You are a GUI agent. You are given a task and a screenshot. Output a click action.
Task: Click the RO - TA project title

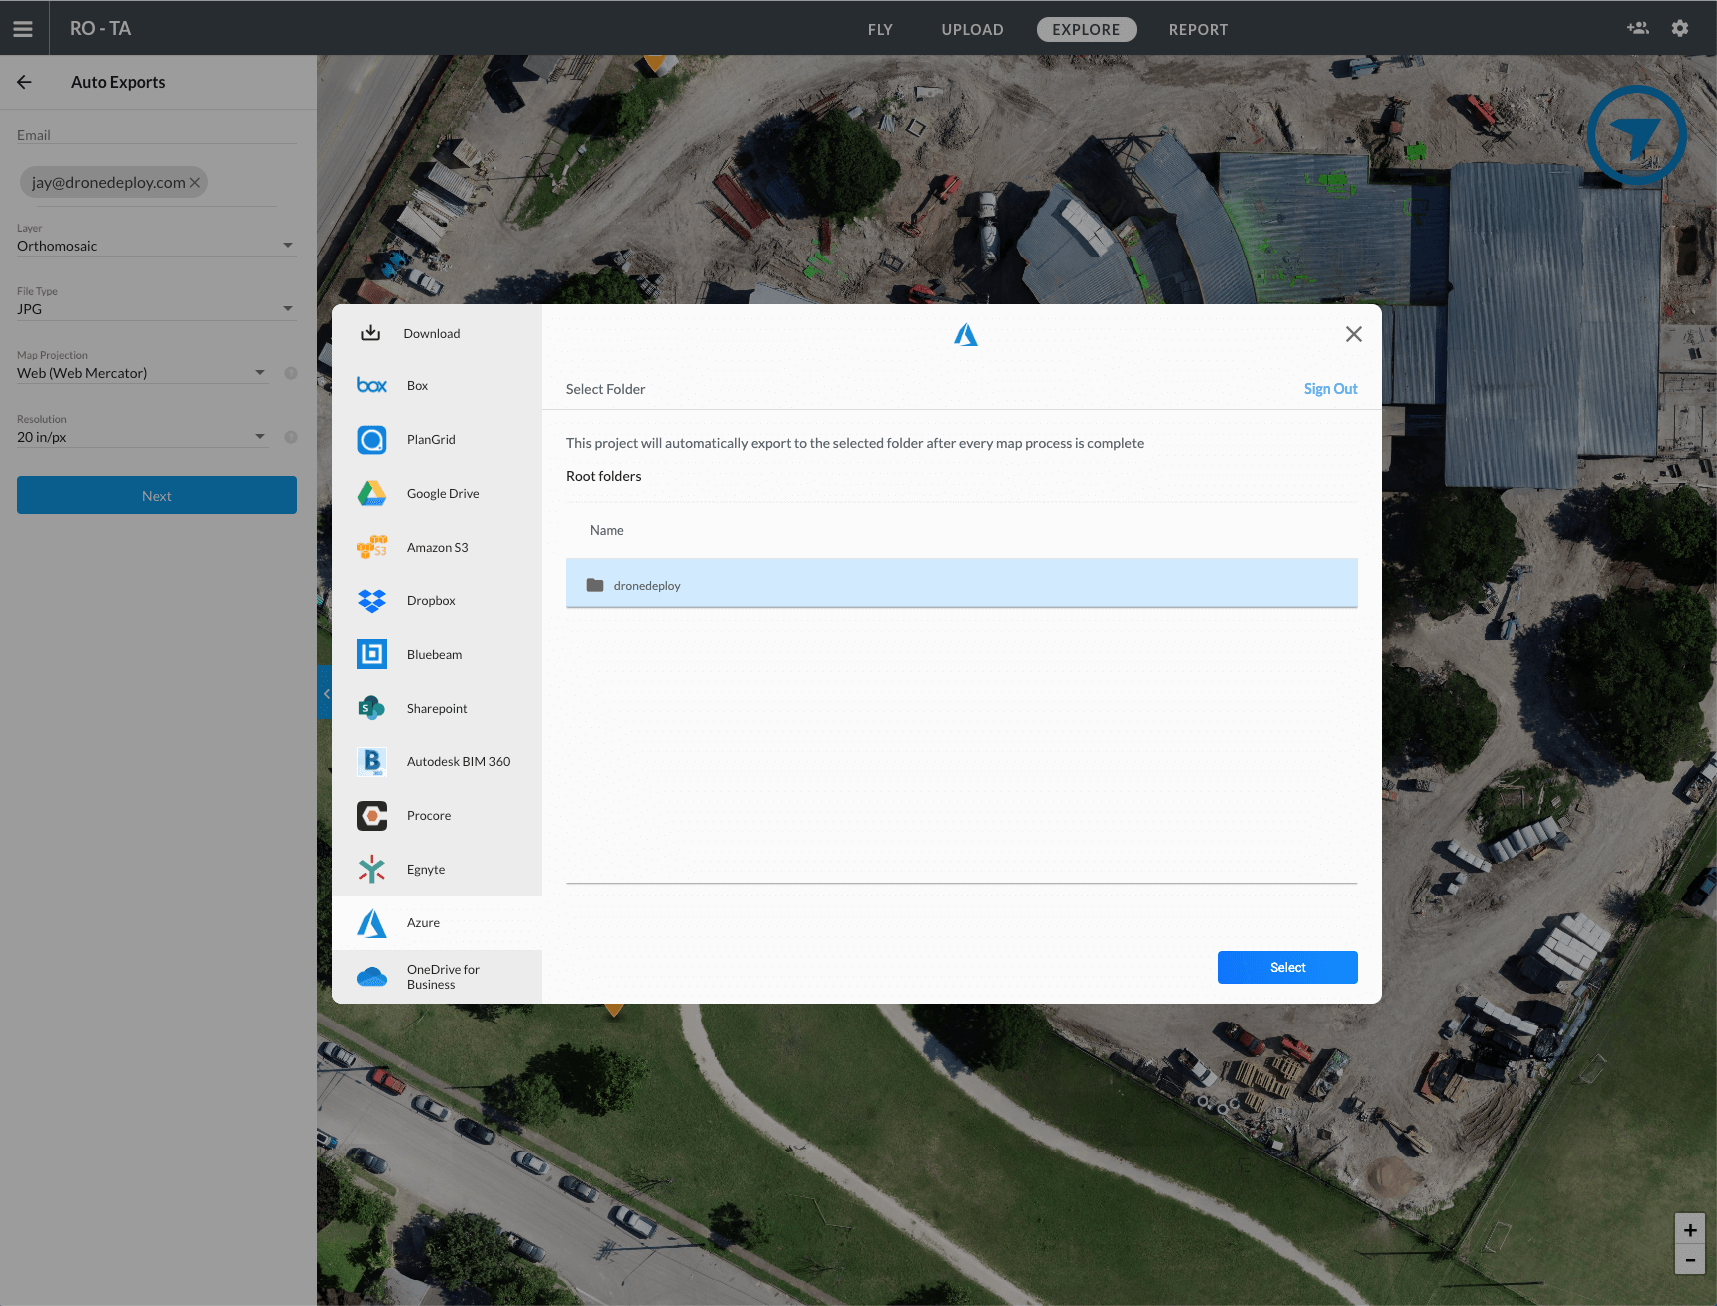(100, 28)
